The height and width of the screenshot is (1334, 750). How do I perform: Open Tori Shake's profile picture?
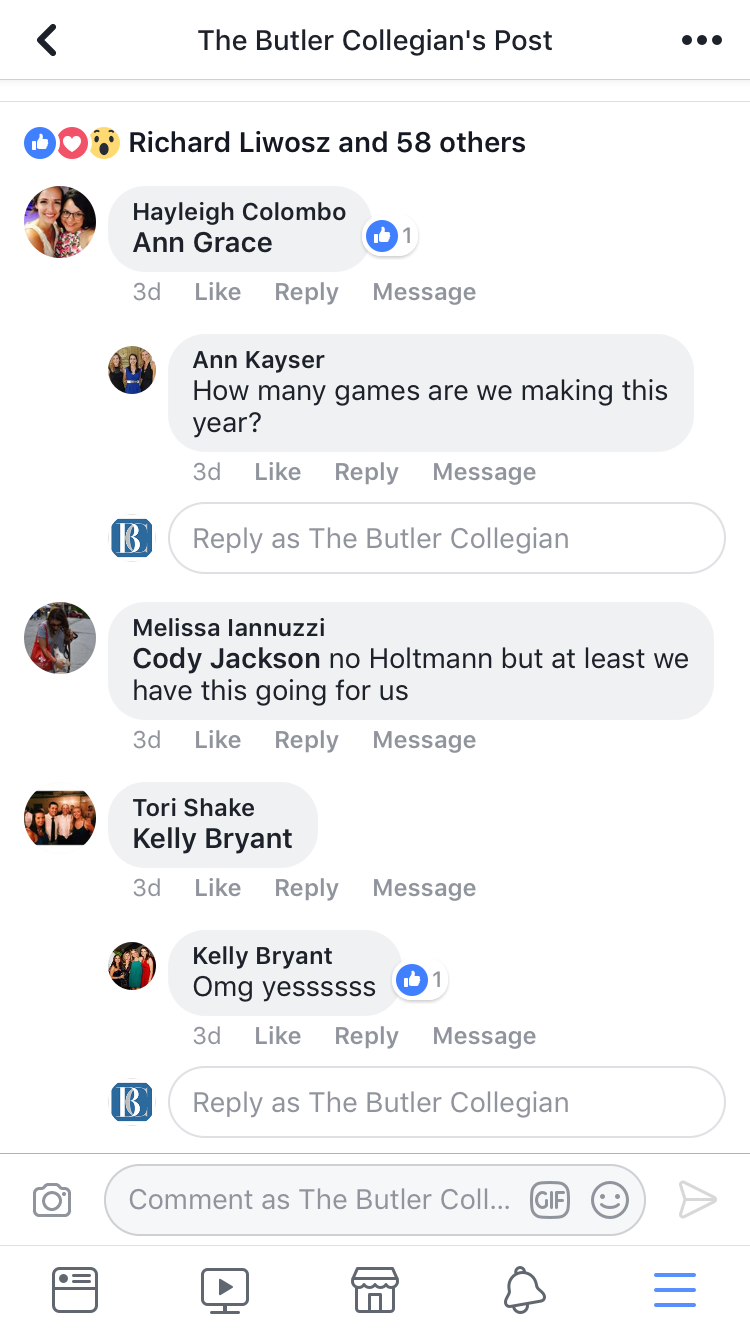click(x=60, y=818)
